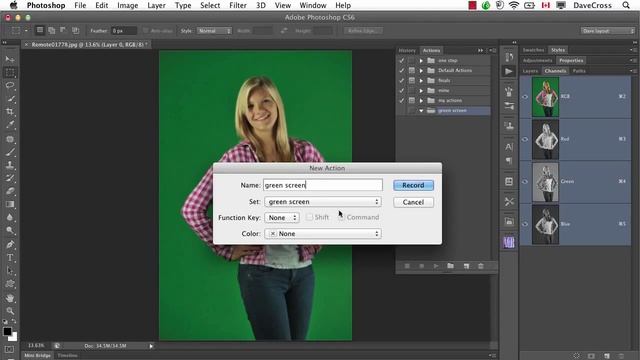Click Create new channel icon
This screenshot has height=360, width=640.
click(x=607, y=356)
